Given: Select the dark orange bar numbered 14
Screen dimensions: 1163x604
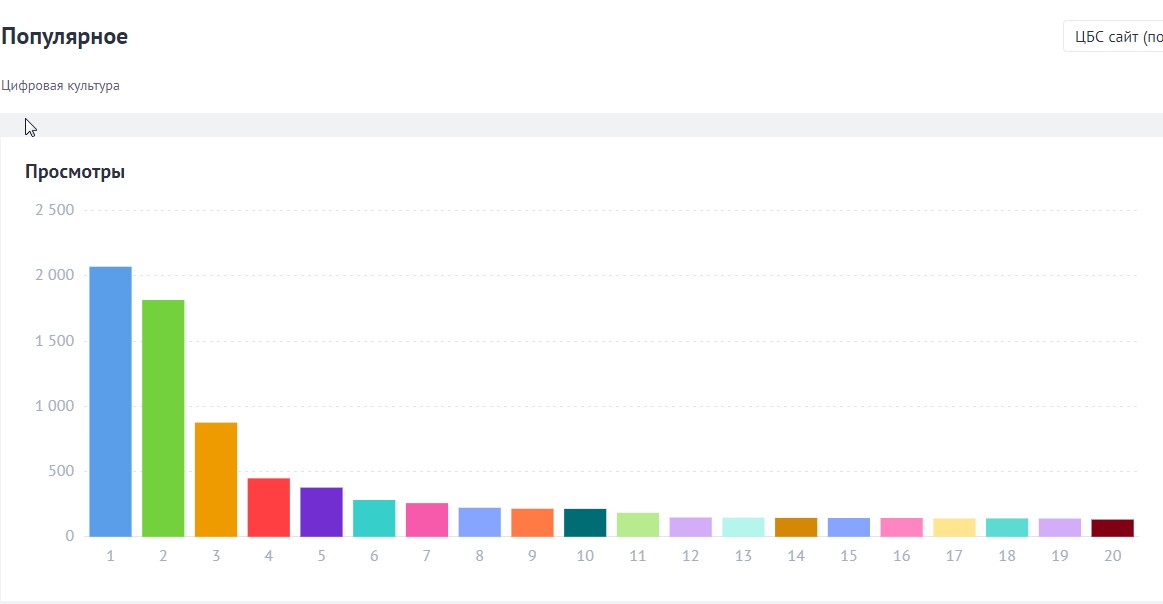Looking at the screenshot, I should [796, 527].
